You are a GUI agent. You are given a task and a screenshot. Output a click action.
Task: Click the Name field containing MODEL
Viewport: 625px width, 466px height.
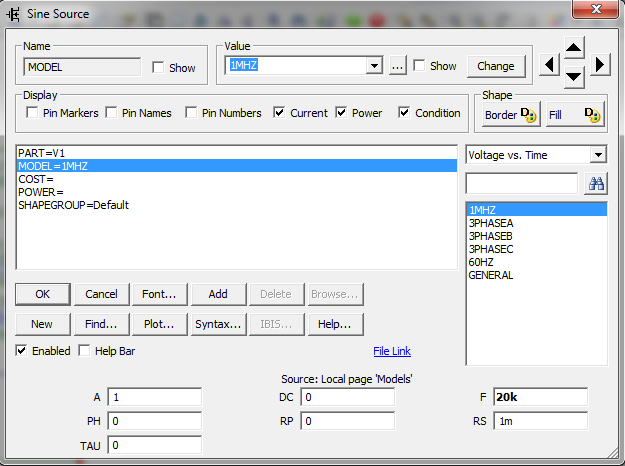(x=82, y=67)
